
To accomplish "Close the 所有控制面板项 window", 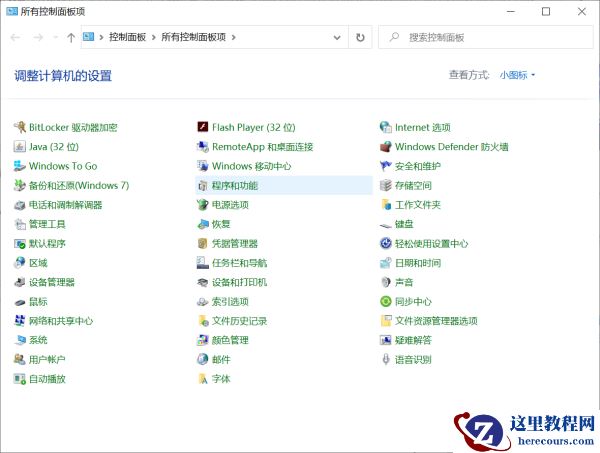I will pyautogui.click(x=582, y=11).
